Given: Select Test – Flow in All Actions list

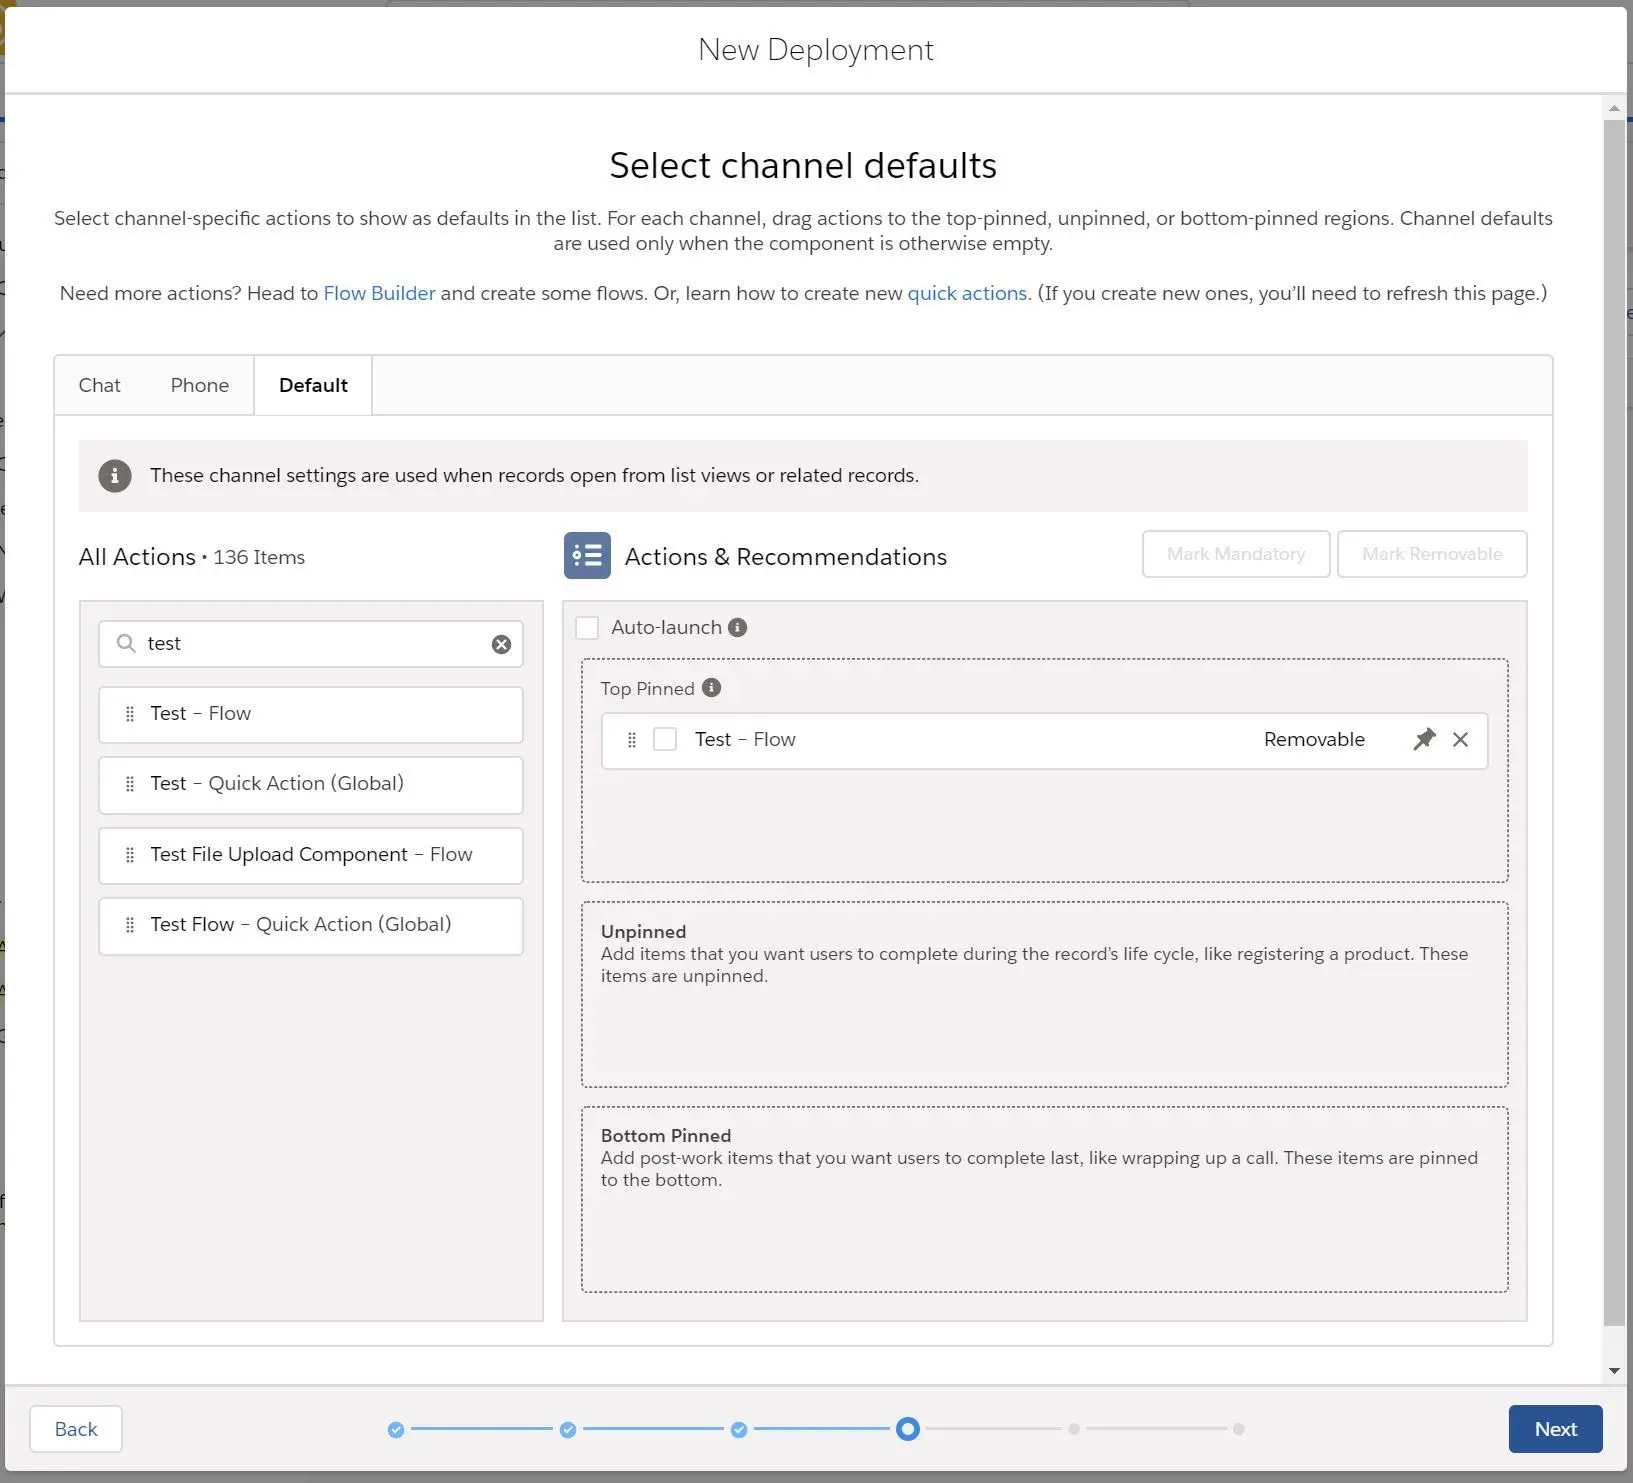Looking at the screenshot, I should pos(311,714).
